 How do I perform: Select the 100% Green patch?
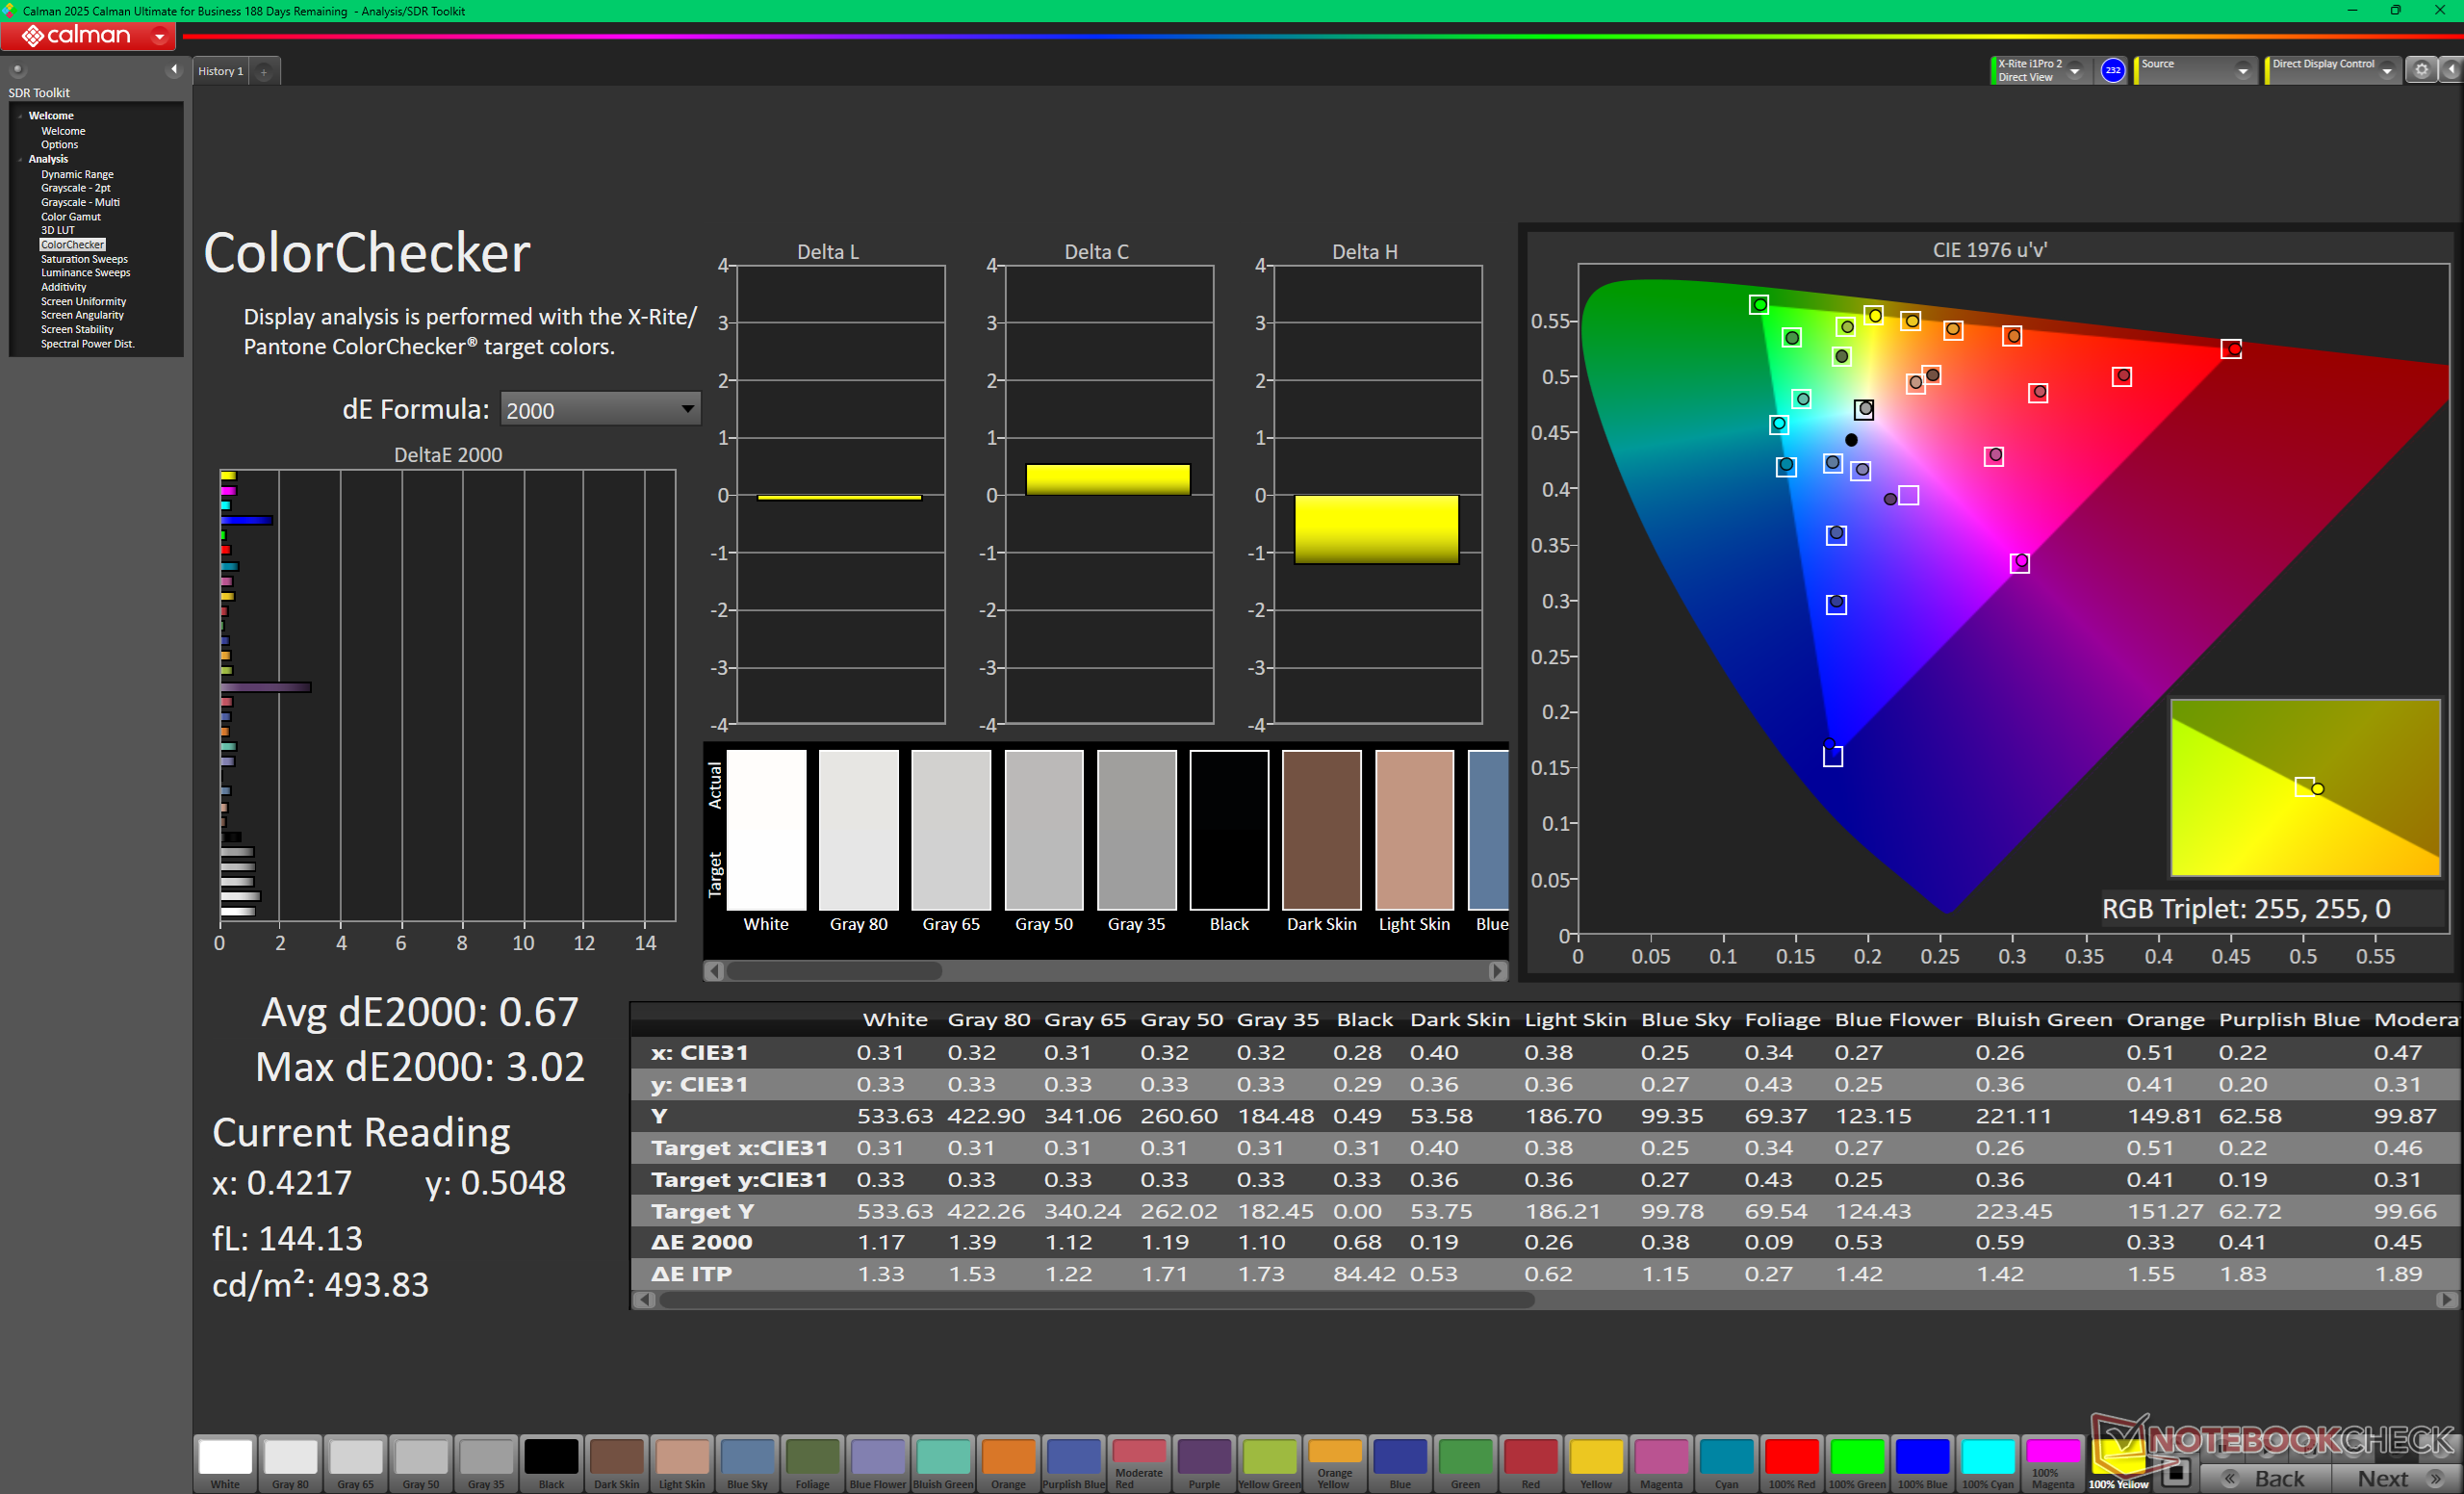coord(1857,1464)
